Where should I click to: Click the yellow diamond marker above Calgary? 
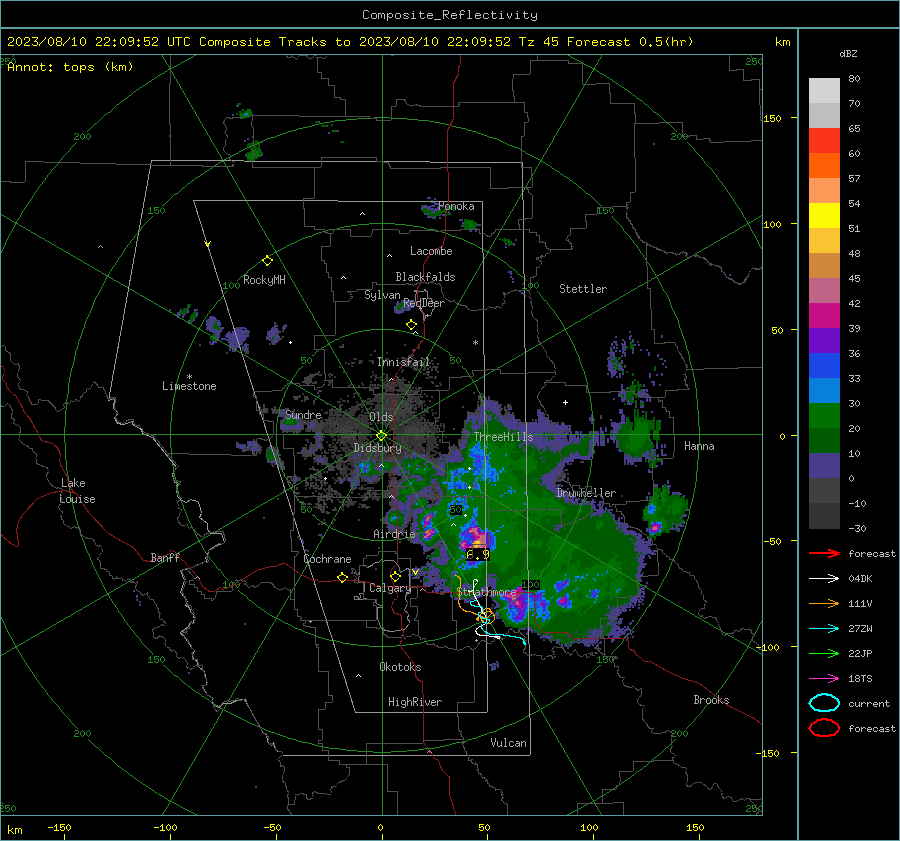tap(395, 576)
